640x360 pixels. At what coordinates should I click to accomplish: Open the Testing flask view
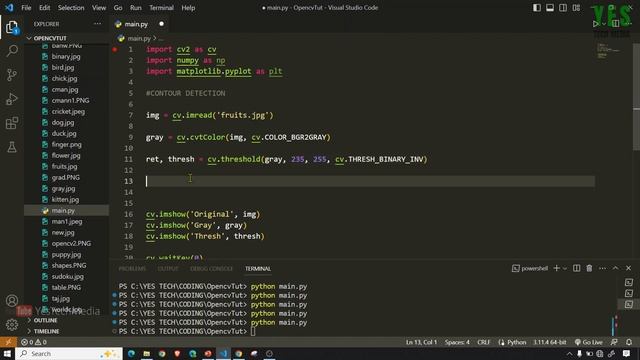[12, 147]
